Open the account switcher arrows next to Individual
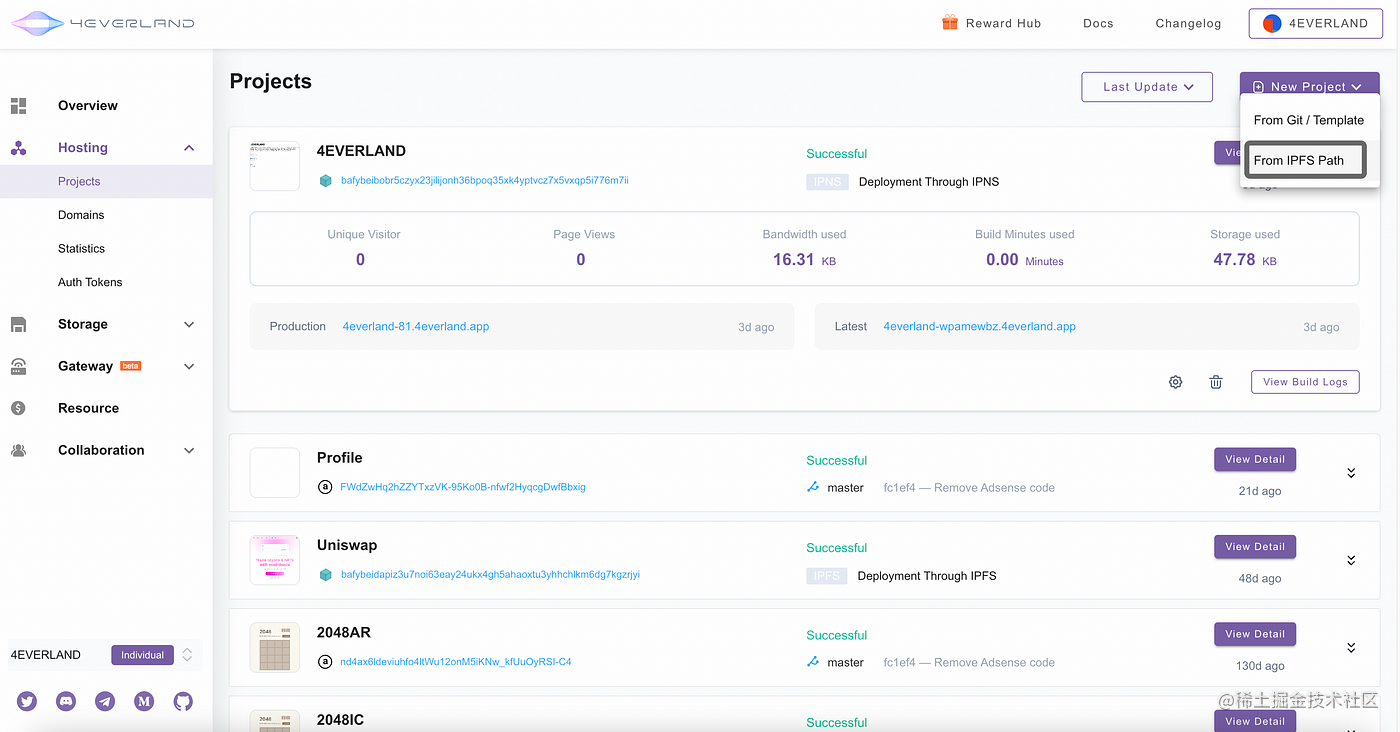This screenshot has width=1400, height=732. coord(187,655)
